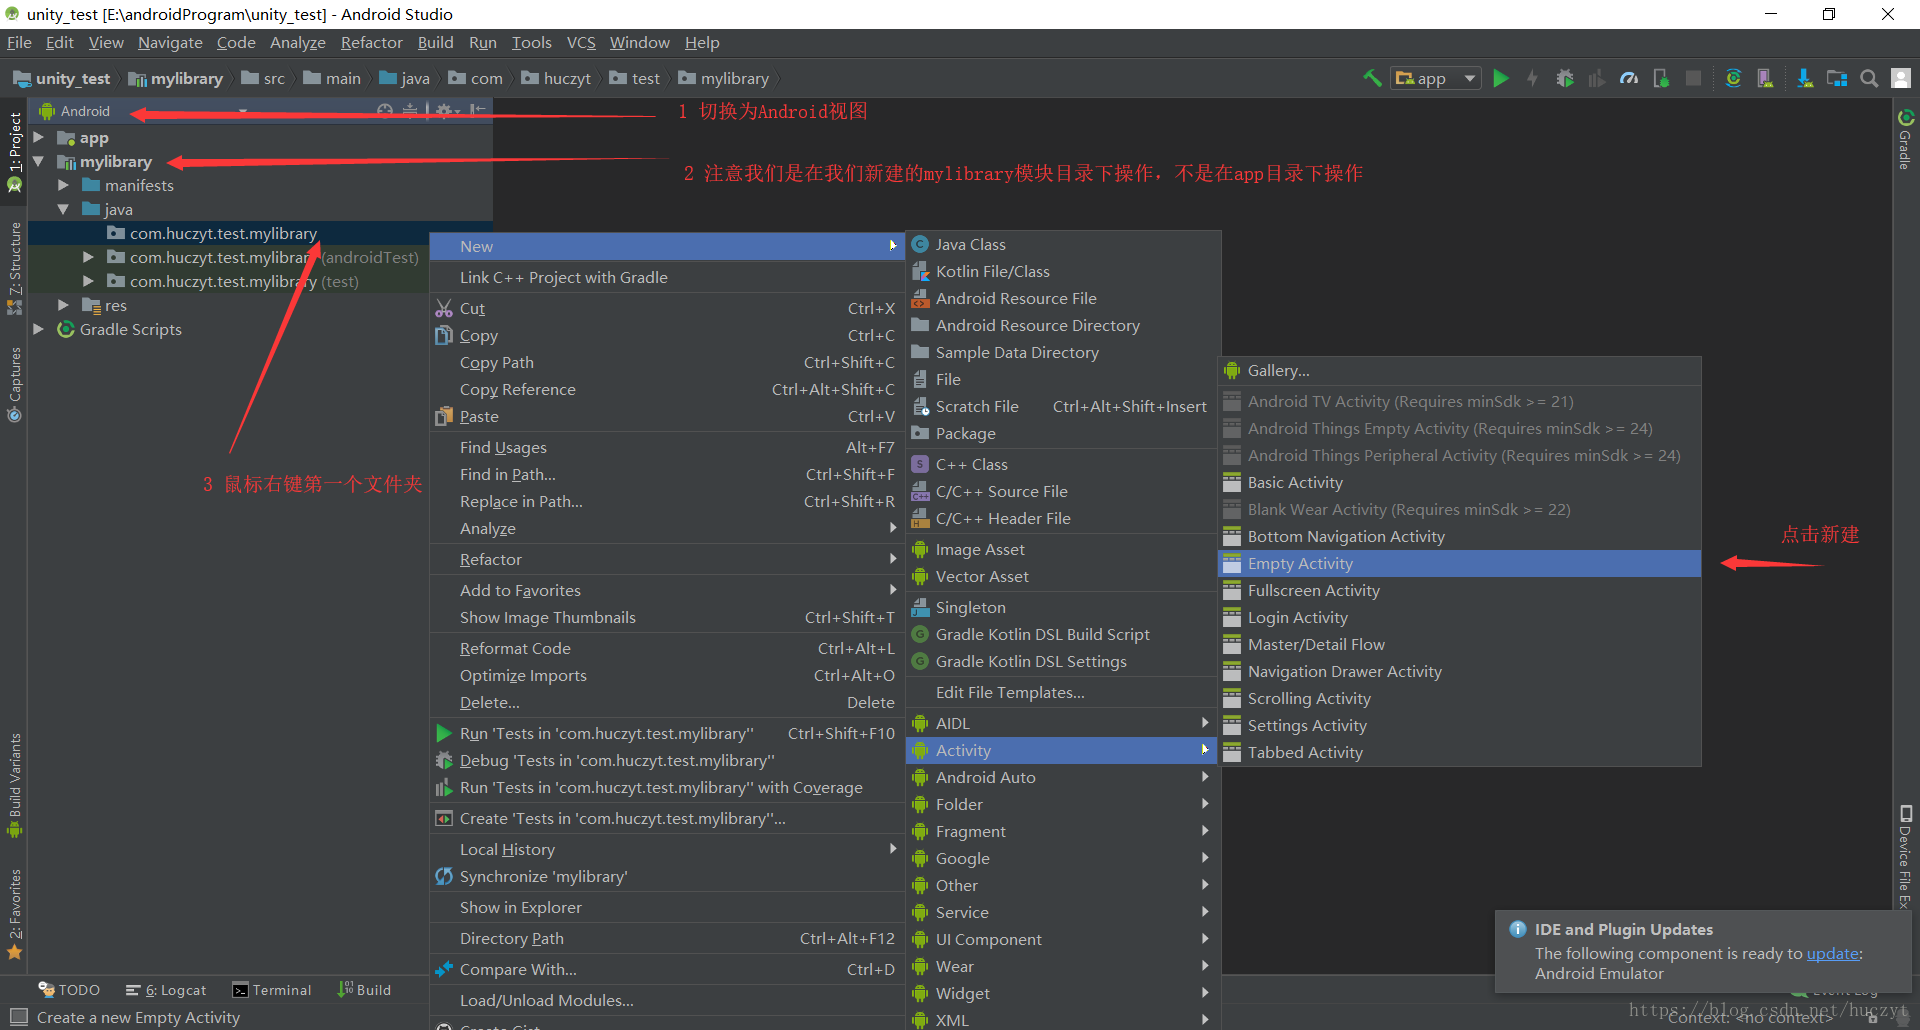Screen dimensions: 1920x1030
Task: Collapse the java folder node
Action: click(x=63, y=209)
